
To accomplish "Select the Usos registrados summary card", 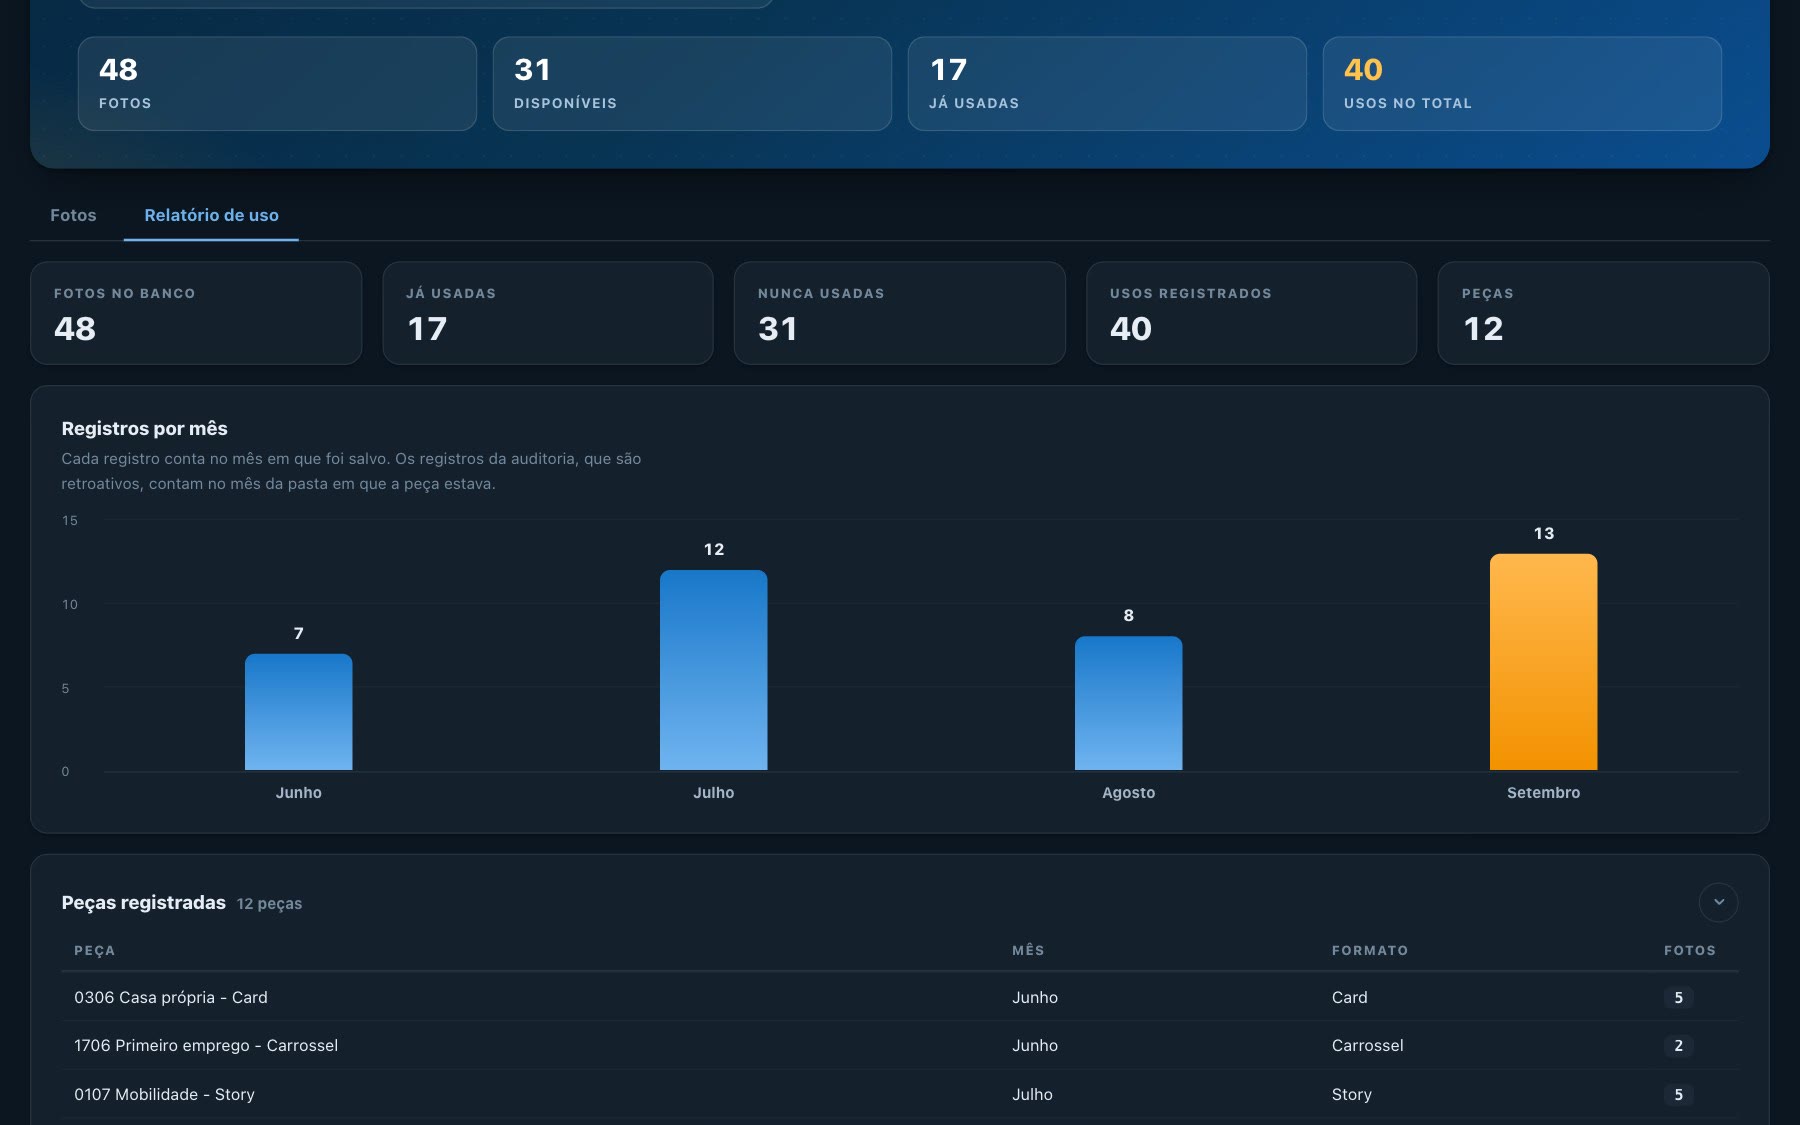I will point(1251,313).
